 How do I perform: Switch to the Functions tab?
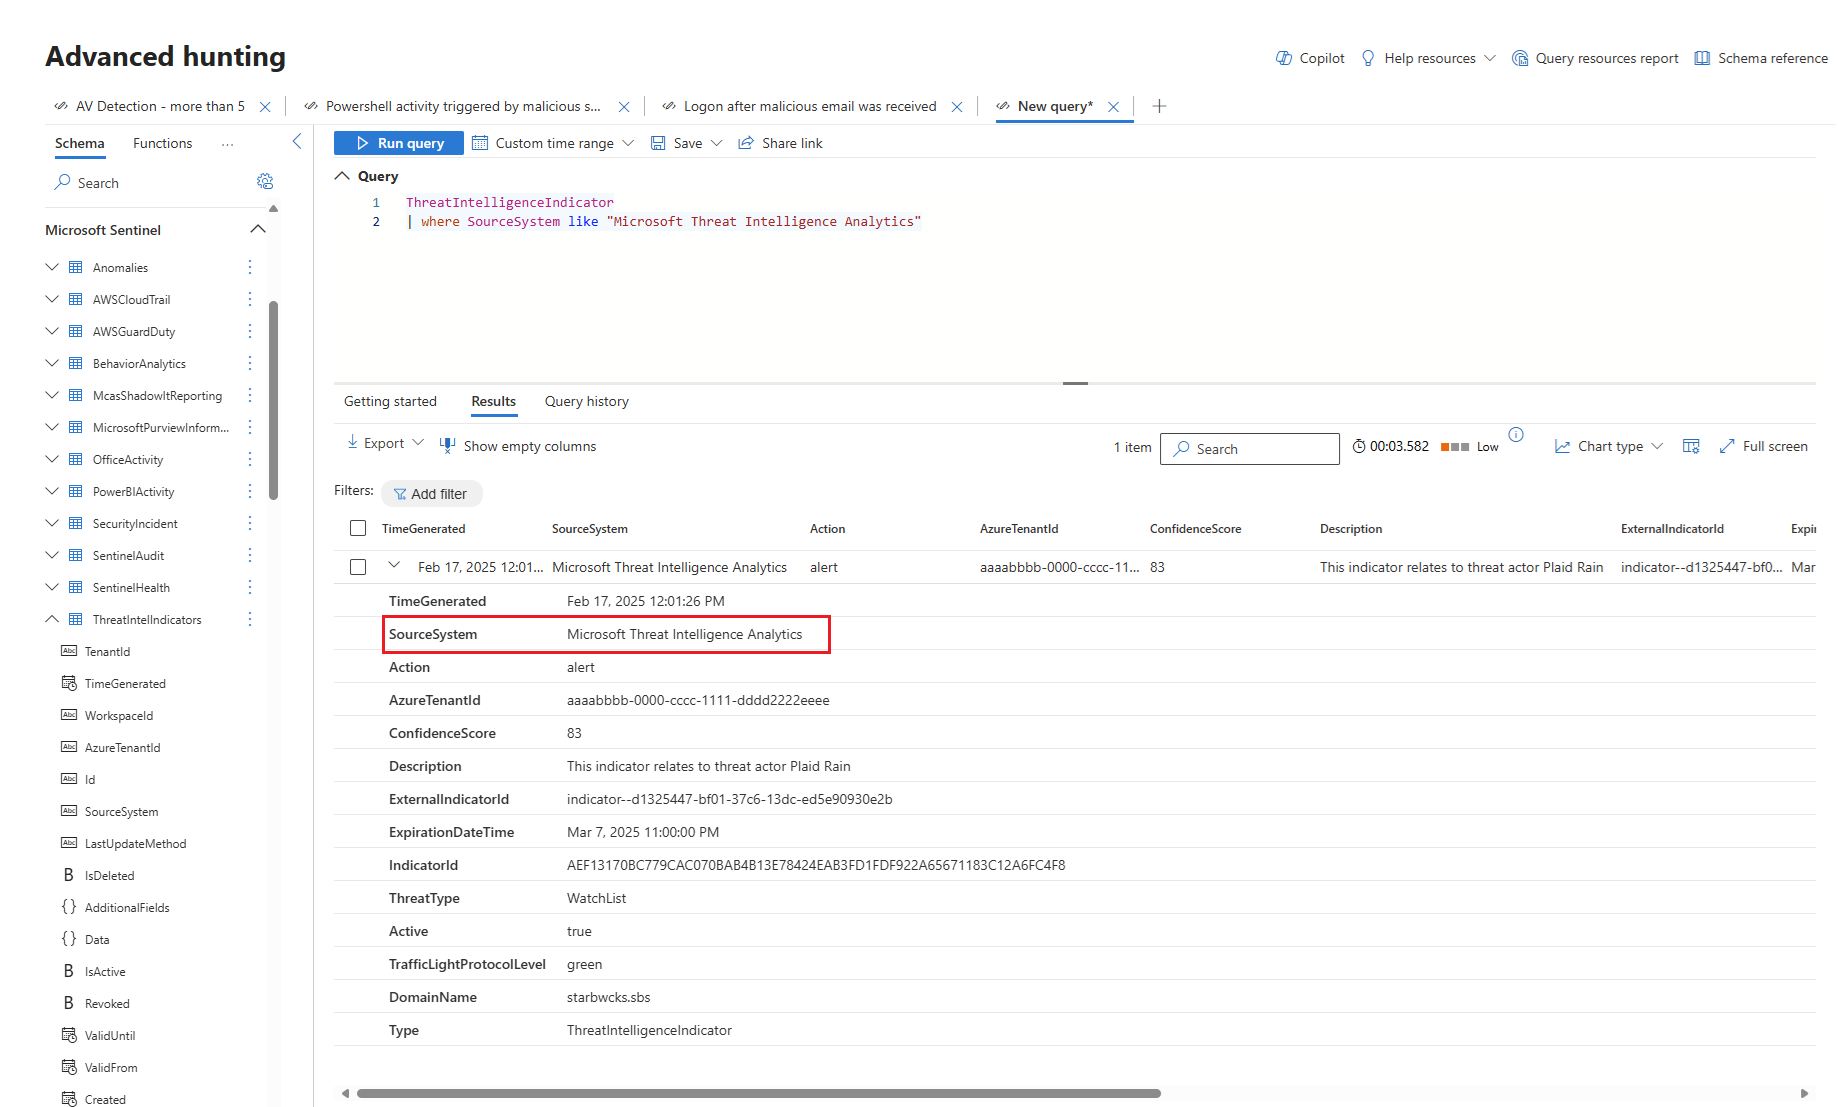[162, 143]
